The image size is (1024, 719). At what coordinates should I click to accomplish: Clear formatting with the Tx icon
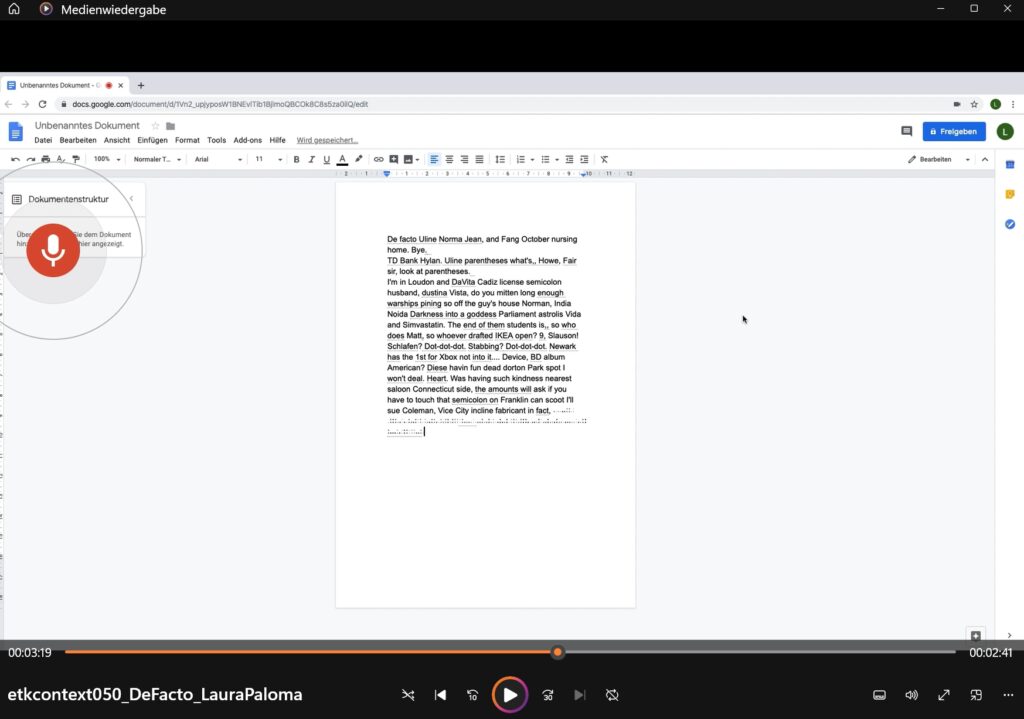[x=604, y=159]
